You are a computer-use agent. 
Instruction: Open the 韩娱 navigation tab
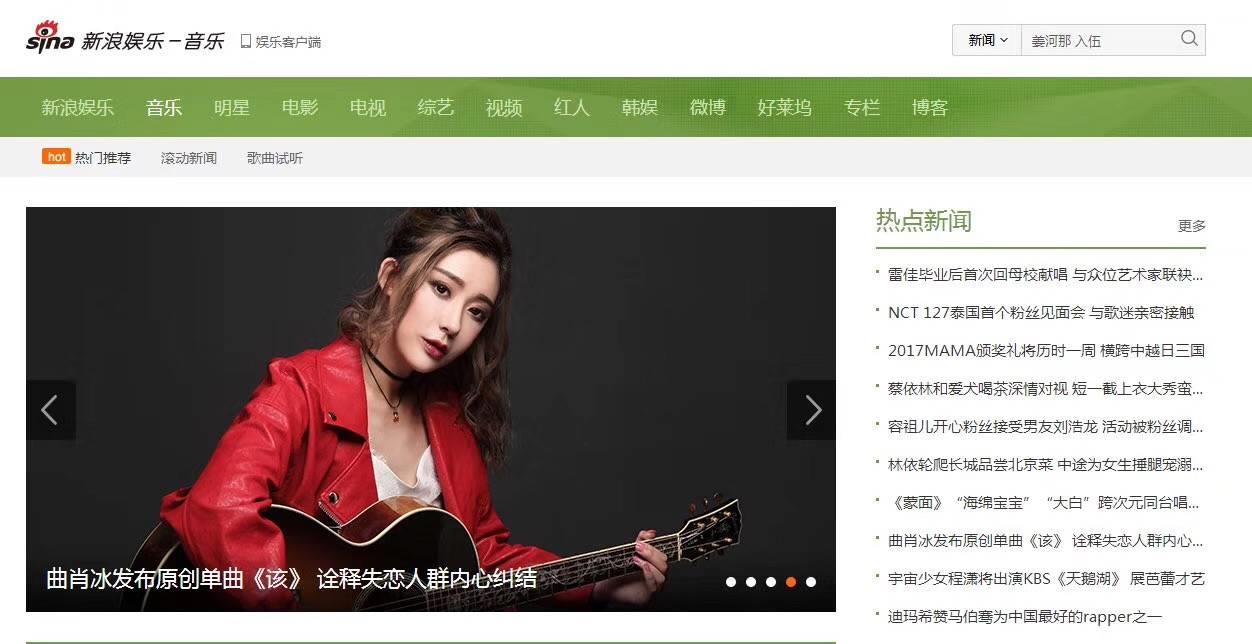pos(640,107)
